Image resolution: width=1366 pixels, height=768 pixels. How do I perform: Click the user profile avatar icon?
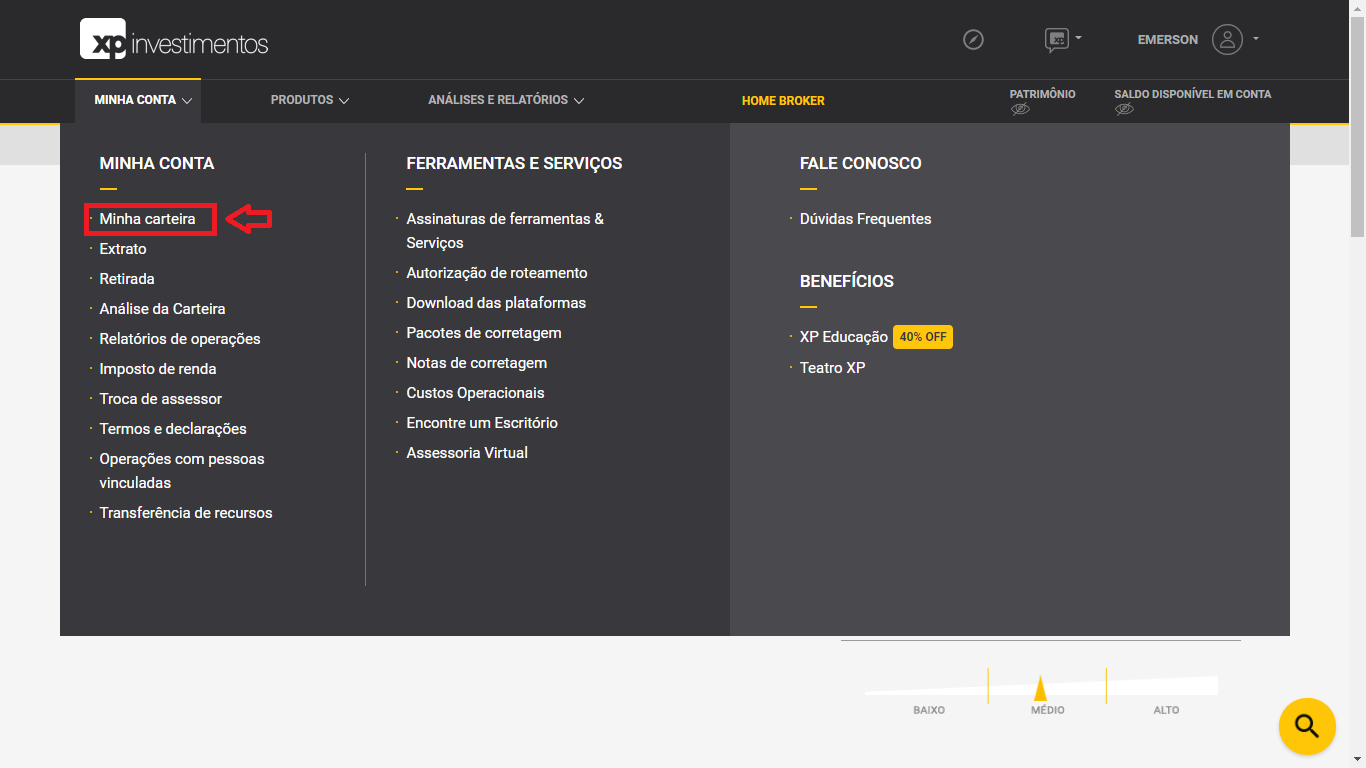[1227, 40]
